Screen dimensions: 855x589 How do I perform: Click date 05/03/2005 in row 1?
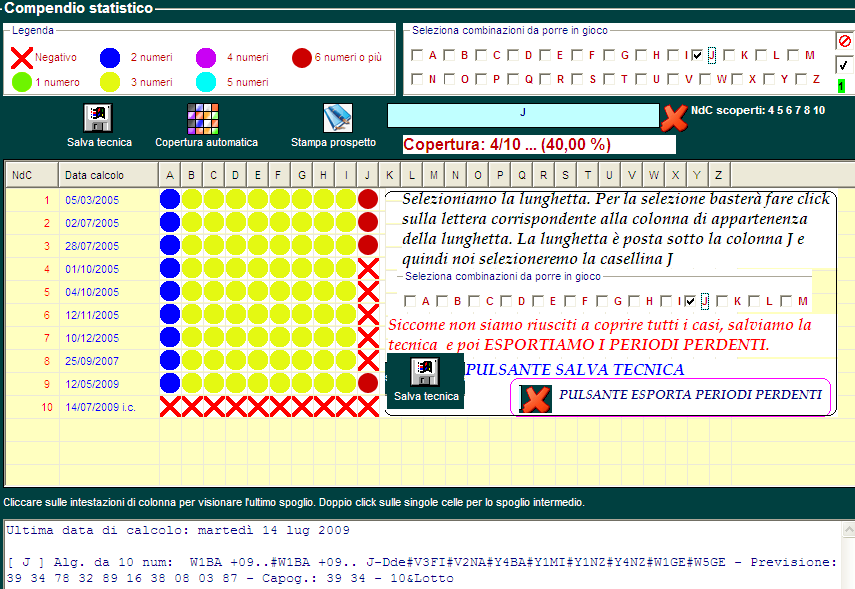92,200
